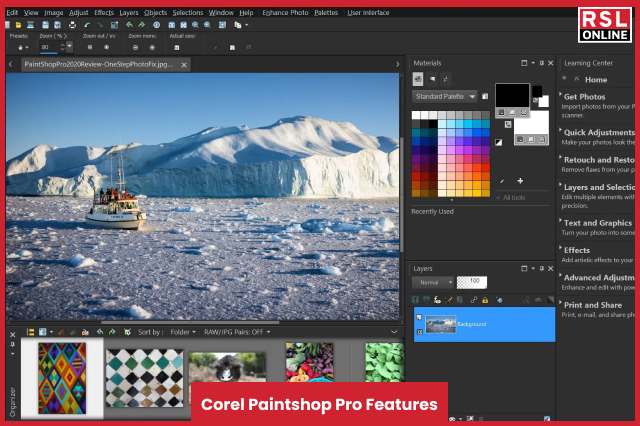Click the black and white reset icon
The height and width of the screenshot is (426, 640).
499,142
